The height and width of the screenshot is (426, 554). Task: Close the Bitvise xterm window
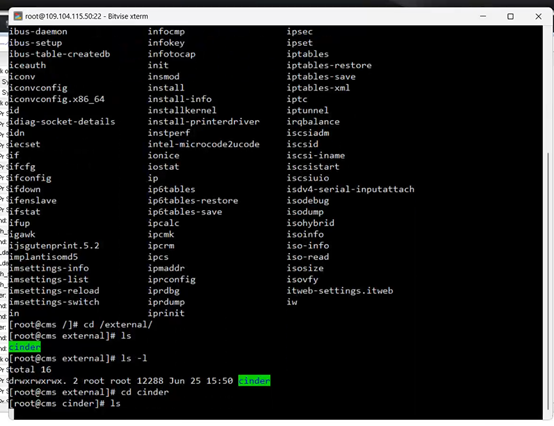(538, 16)
